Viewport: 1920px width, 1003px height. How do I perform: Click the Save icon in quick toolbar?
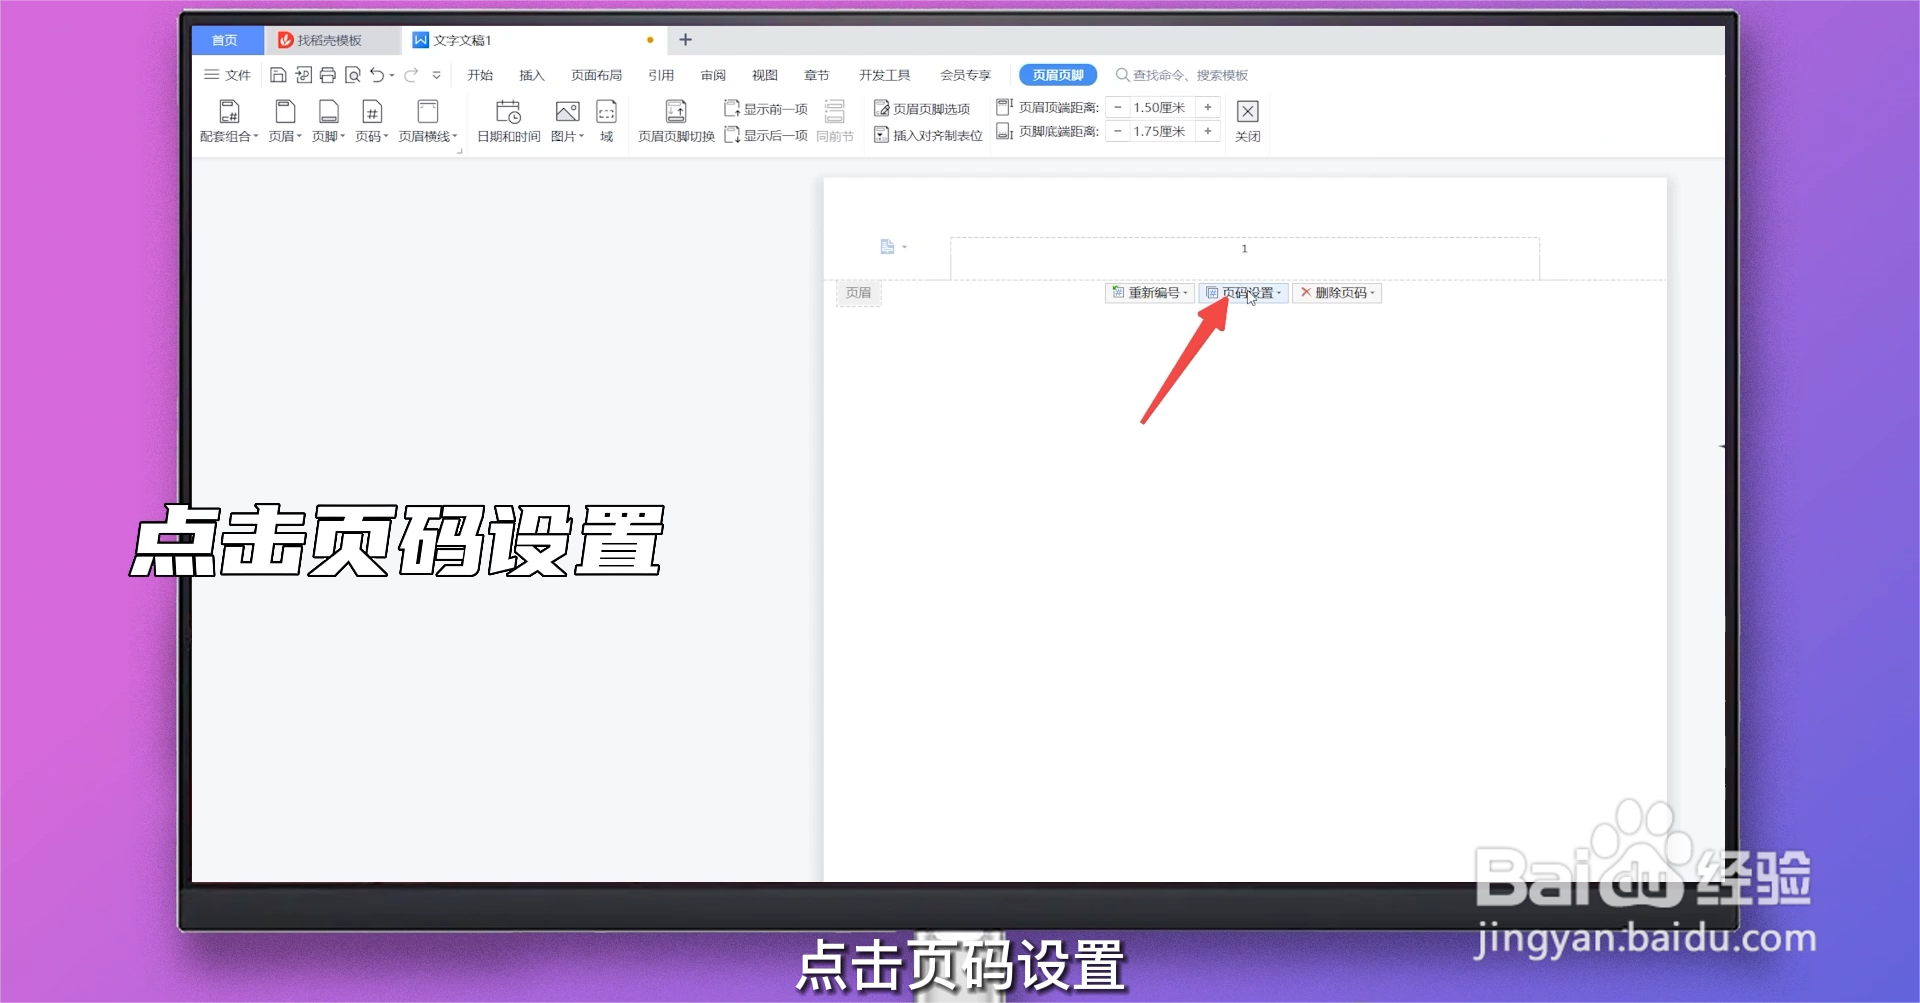click(278, 75)
